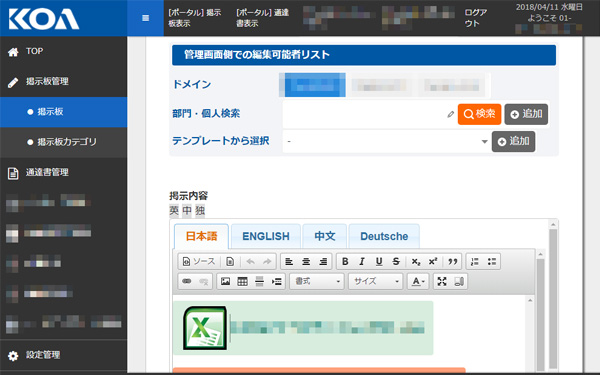The height and width of the screenshot is (375, 600).
Task: Open the テンプレートから選択 dropdown
Action: (387, 142)
